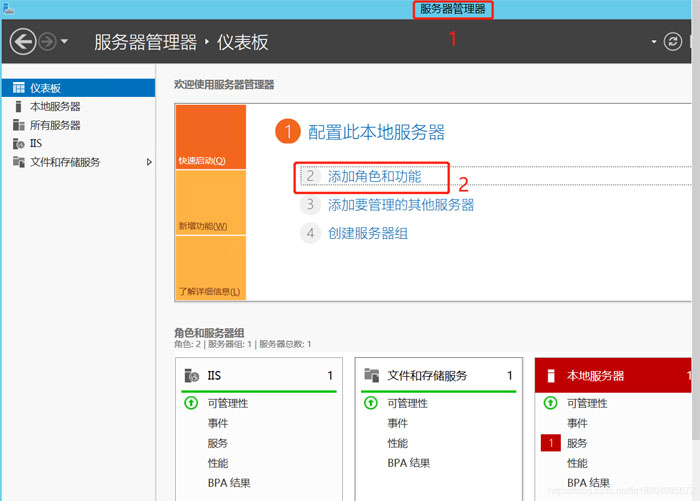Open the dropdown arrow left of refresh

[x=654, y=42]
